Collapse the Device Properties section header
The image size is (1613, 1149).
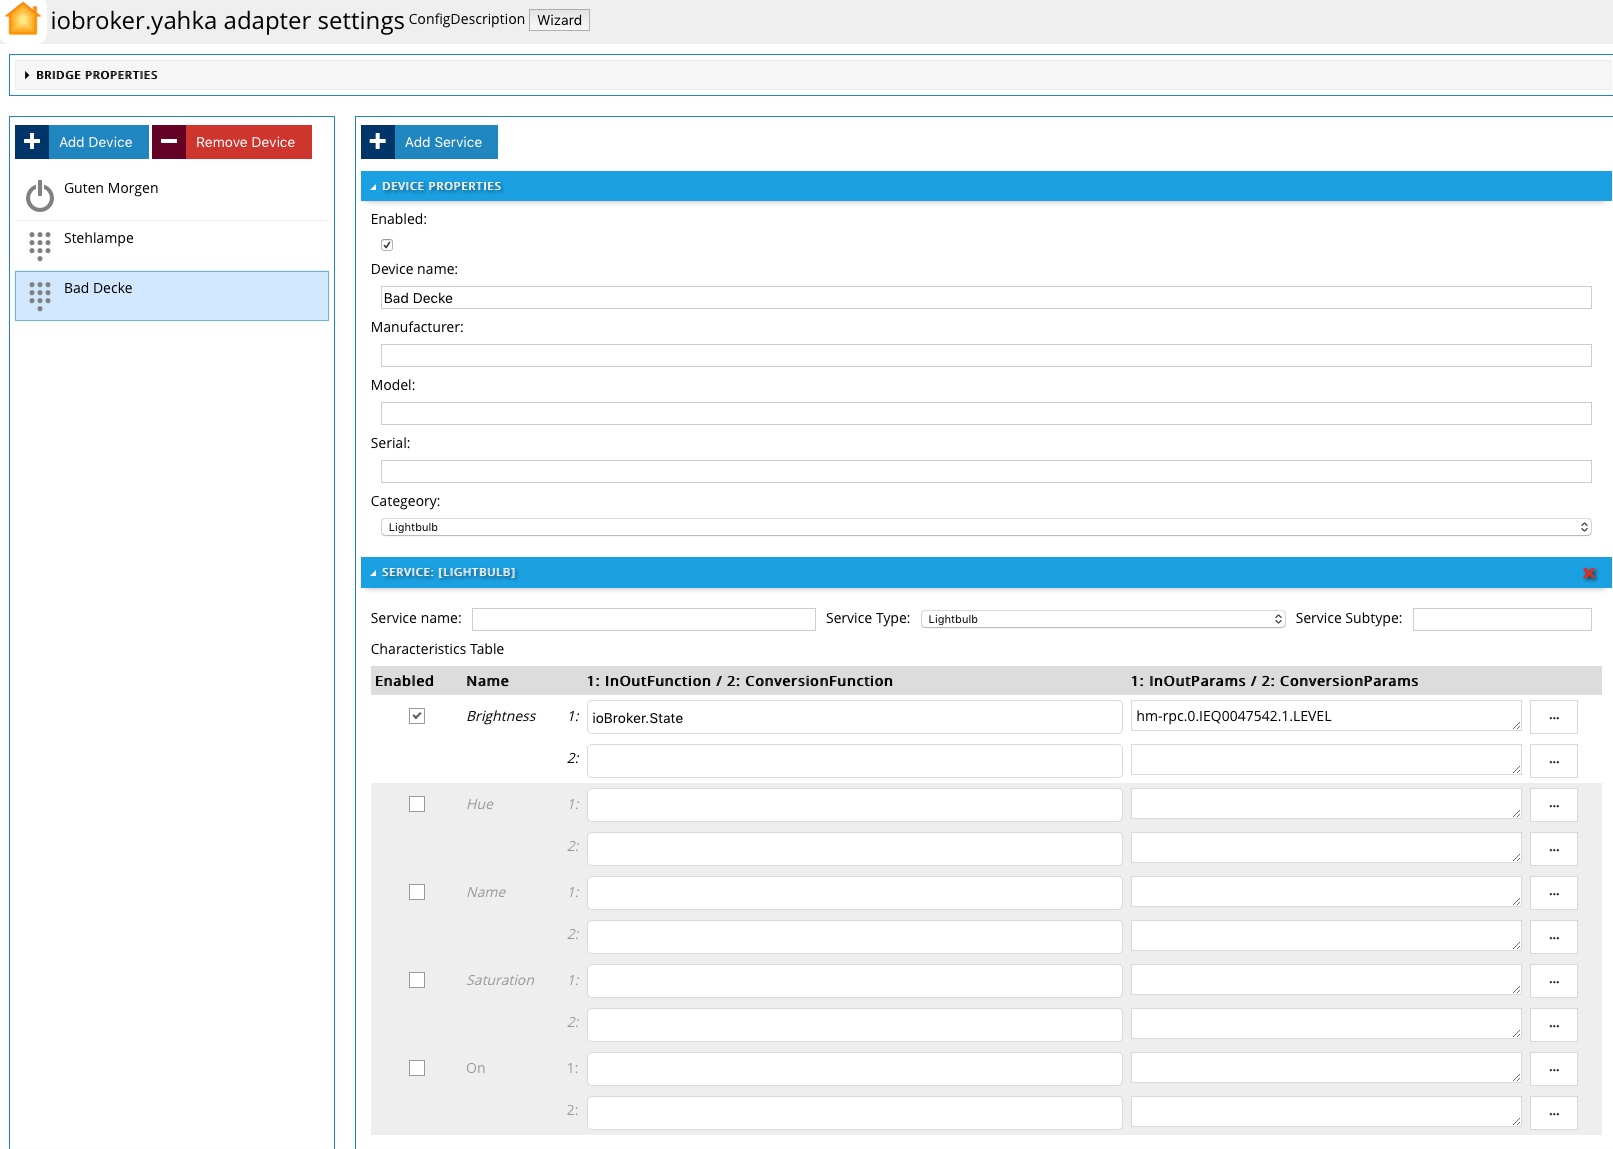(x=441, y=186)
